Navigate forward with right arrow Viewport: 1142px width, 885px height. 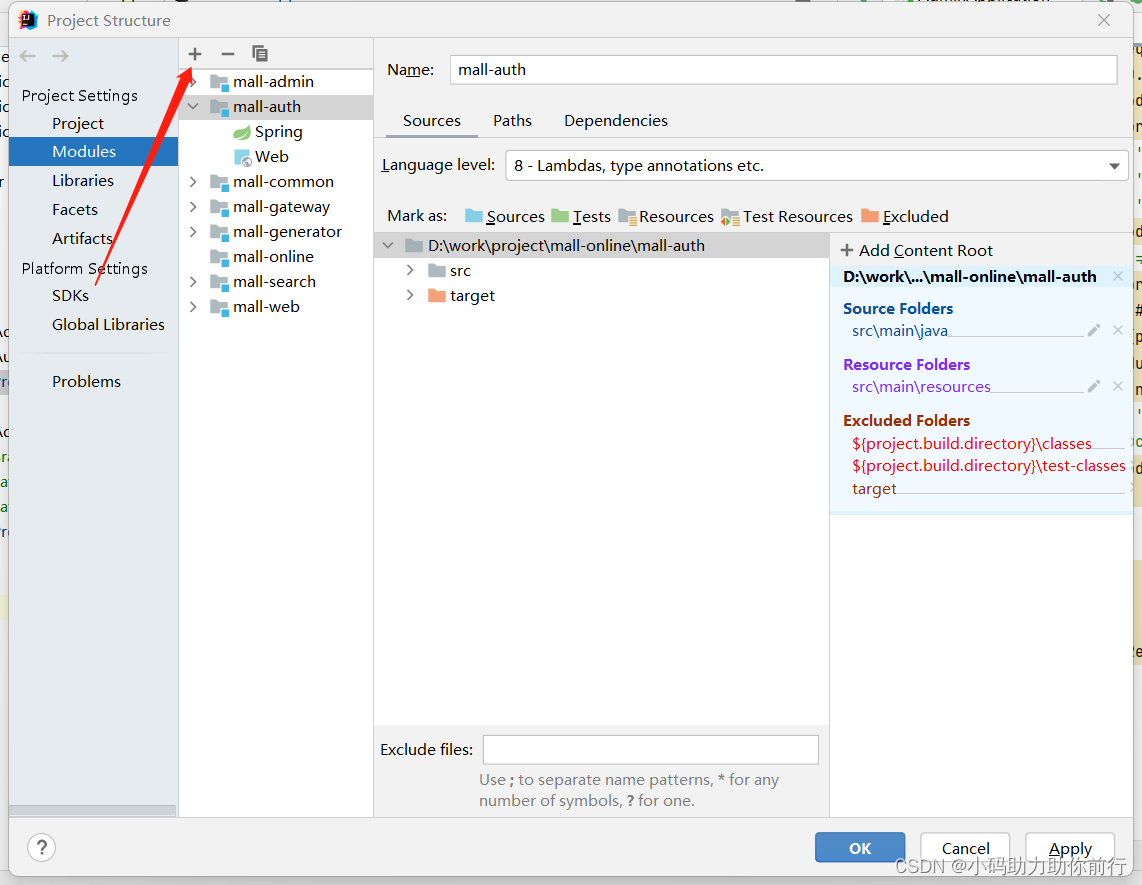60,56
